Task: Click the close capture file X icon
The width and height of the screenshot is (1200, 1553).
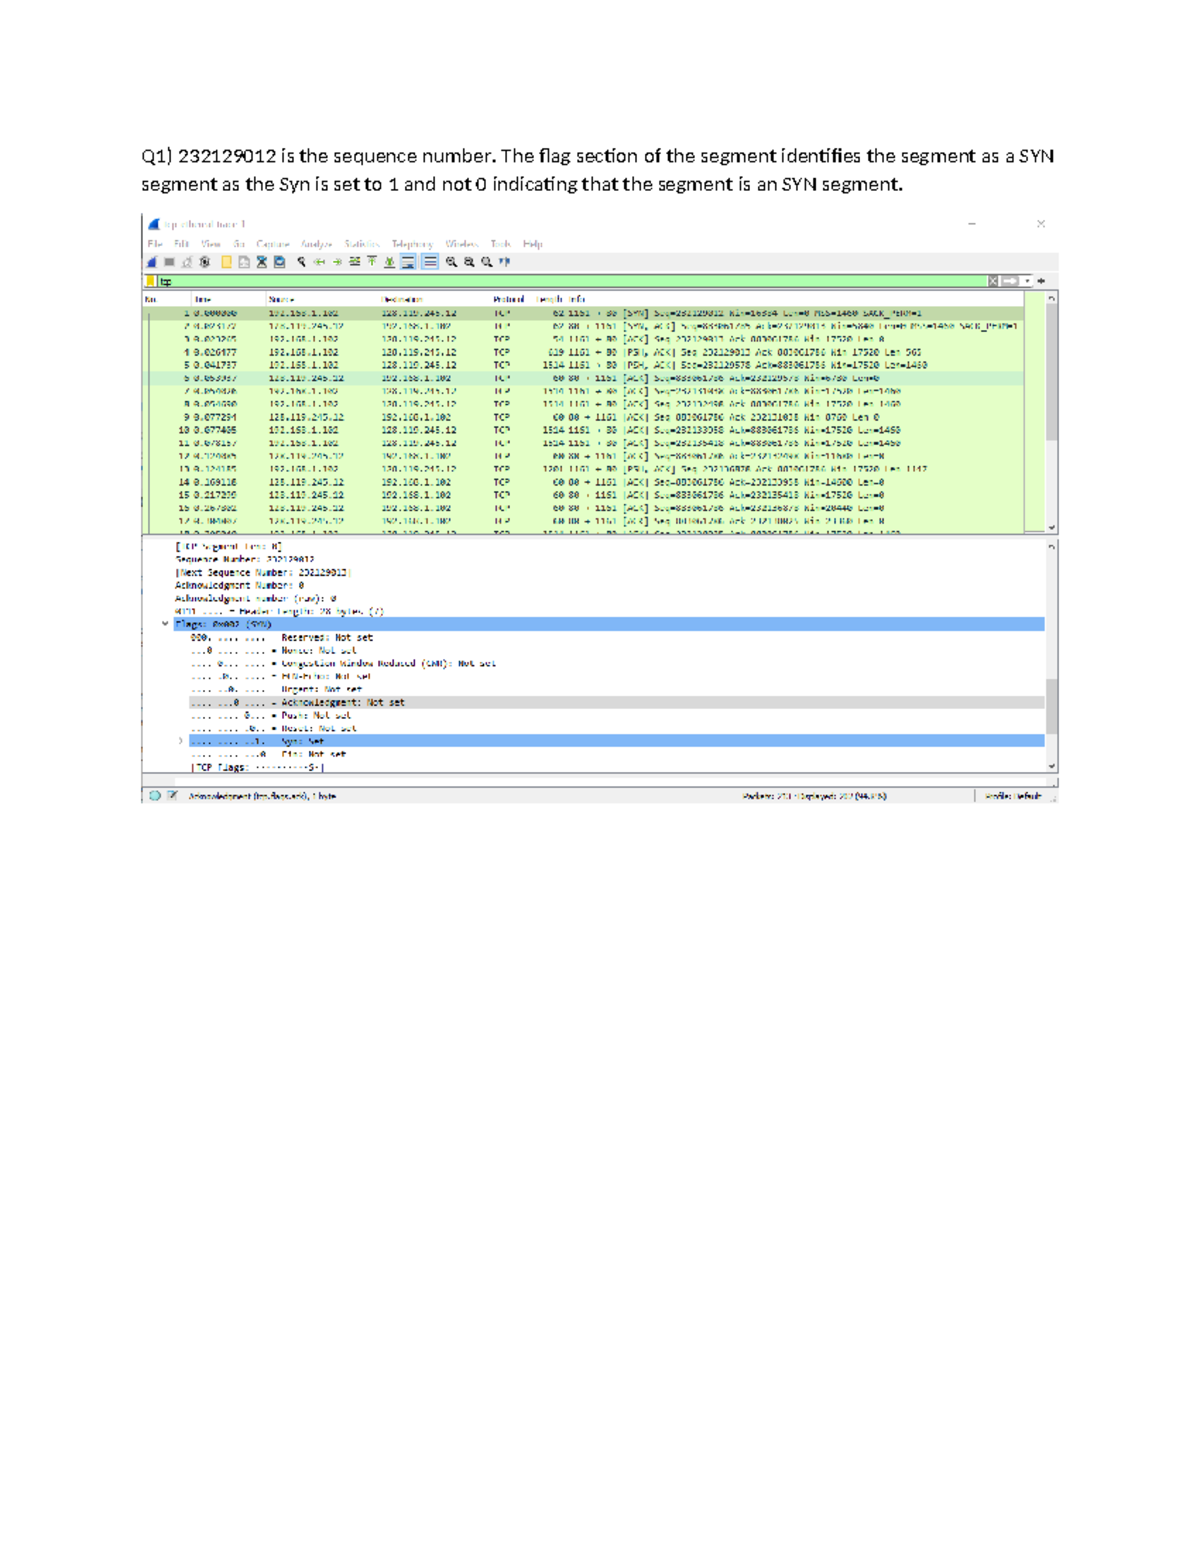Action: coord(262,262)
